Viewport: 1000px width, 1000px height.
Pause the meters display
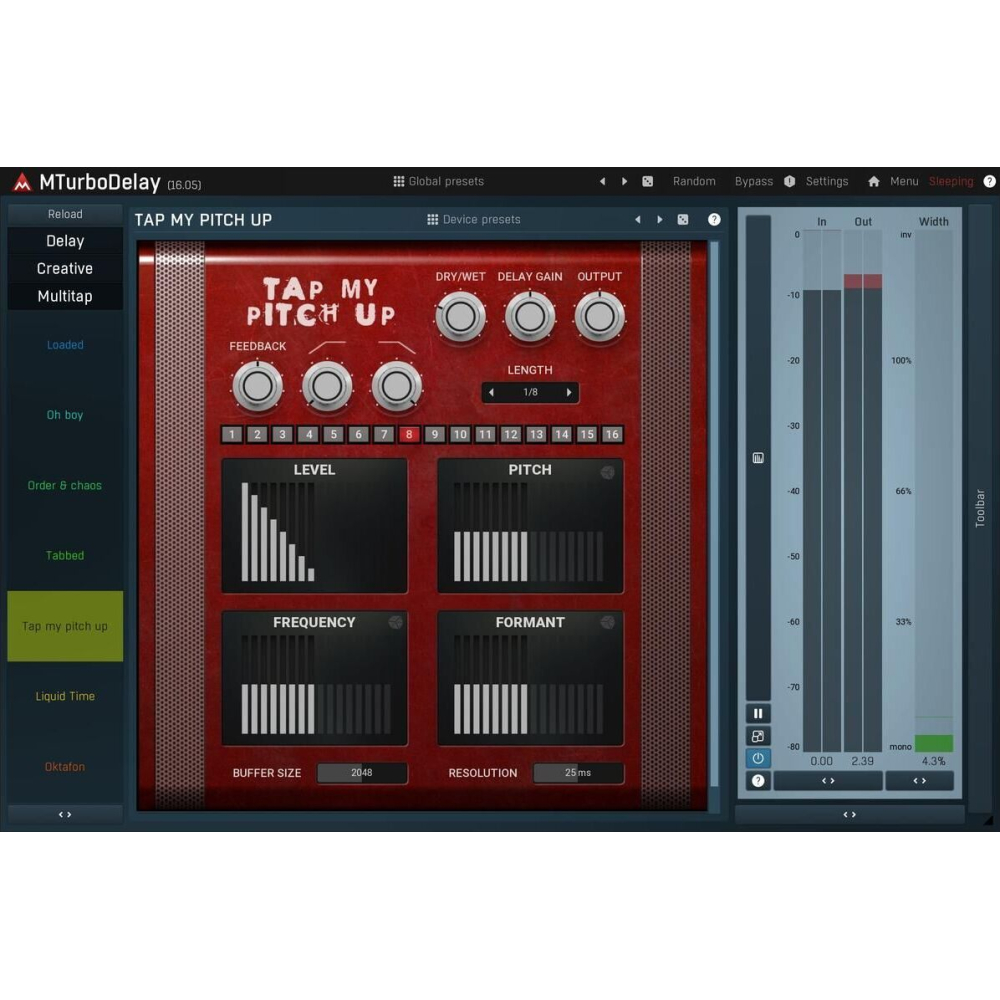point(758,714)
